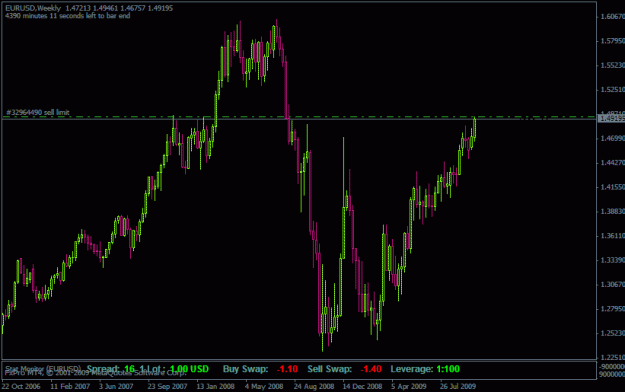Click the 1.3611 price axis label
The width and height of the screenshot is (625, 392).
point(612,236)
